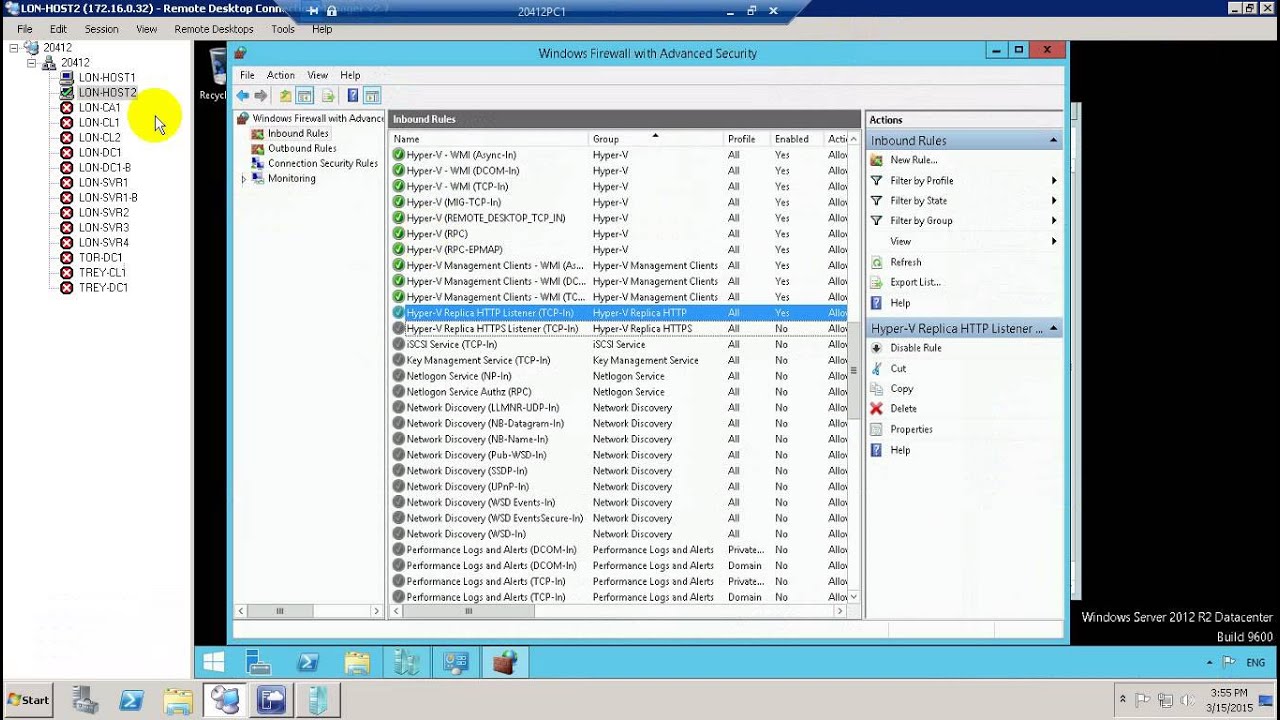The height and width of the screenshot is (720, 1280).
Task: Click the Windows Start logo in remote session
Action: coord(213,662)
